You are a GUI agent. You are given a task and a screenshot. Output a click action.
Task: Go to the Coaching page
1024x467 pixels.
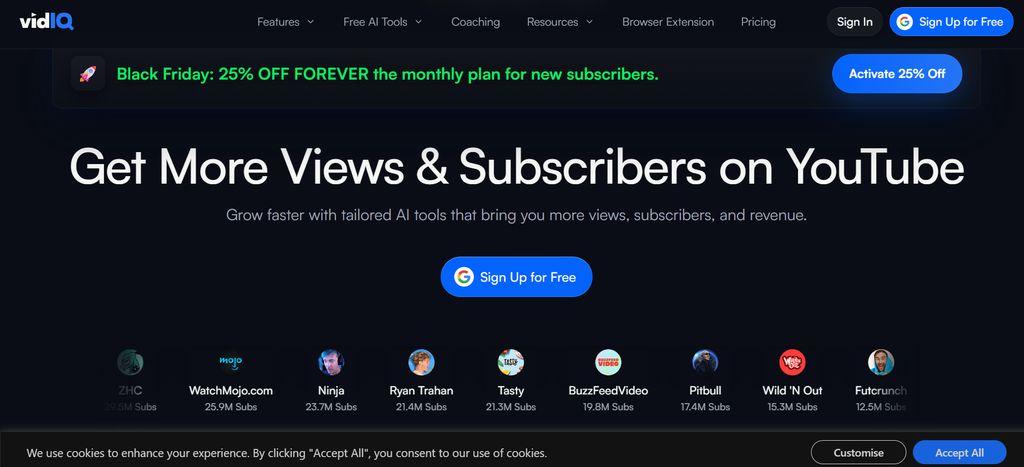pos(475,22)
